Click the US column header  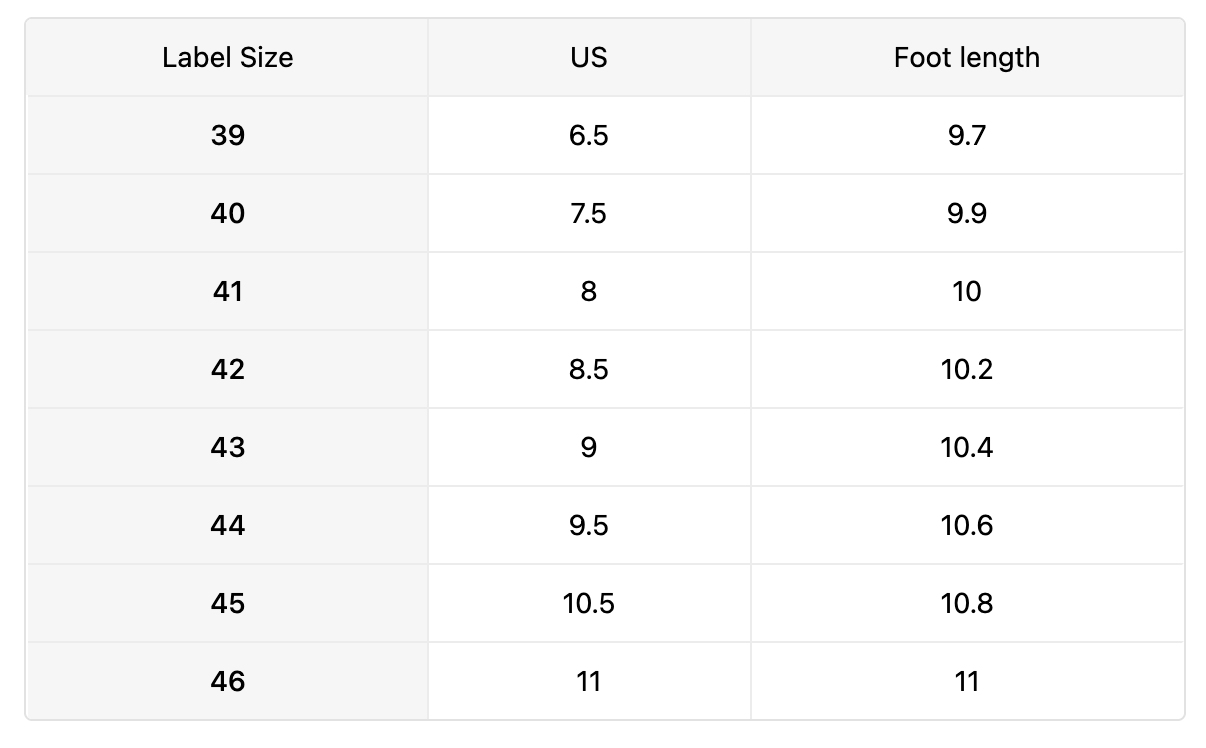589,57
